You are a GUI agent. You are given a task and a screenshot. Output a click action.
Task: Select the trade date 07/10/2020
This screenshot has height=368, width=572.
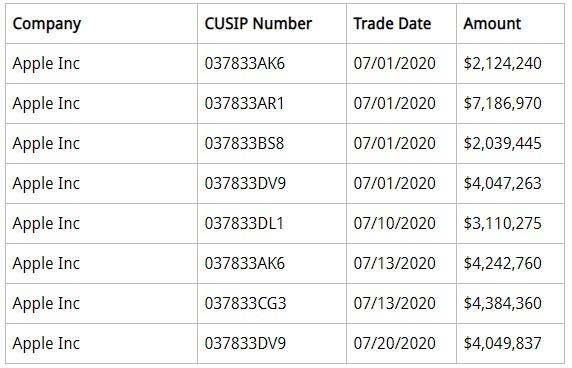coord(394,224)
